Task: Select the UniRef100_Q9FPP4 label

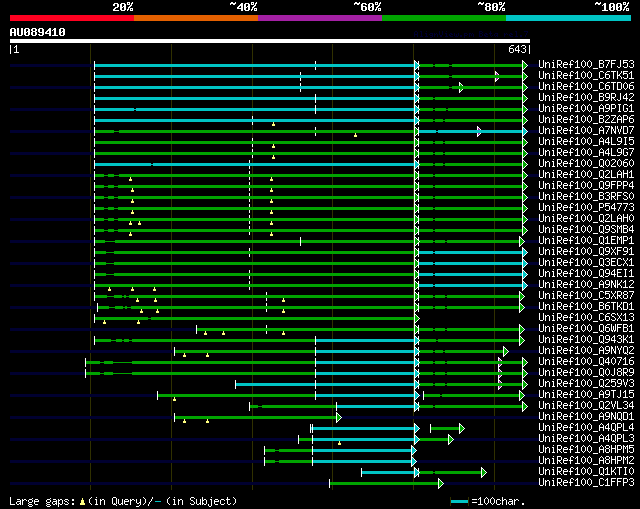Action: (586, 186)
